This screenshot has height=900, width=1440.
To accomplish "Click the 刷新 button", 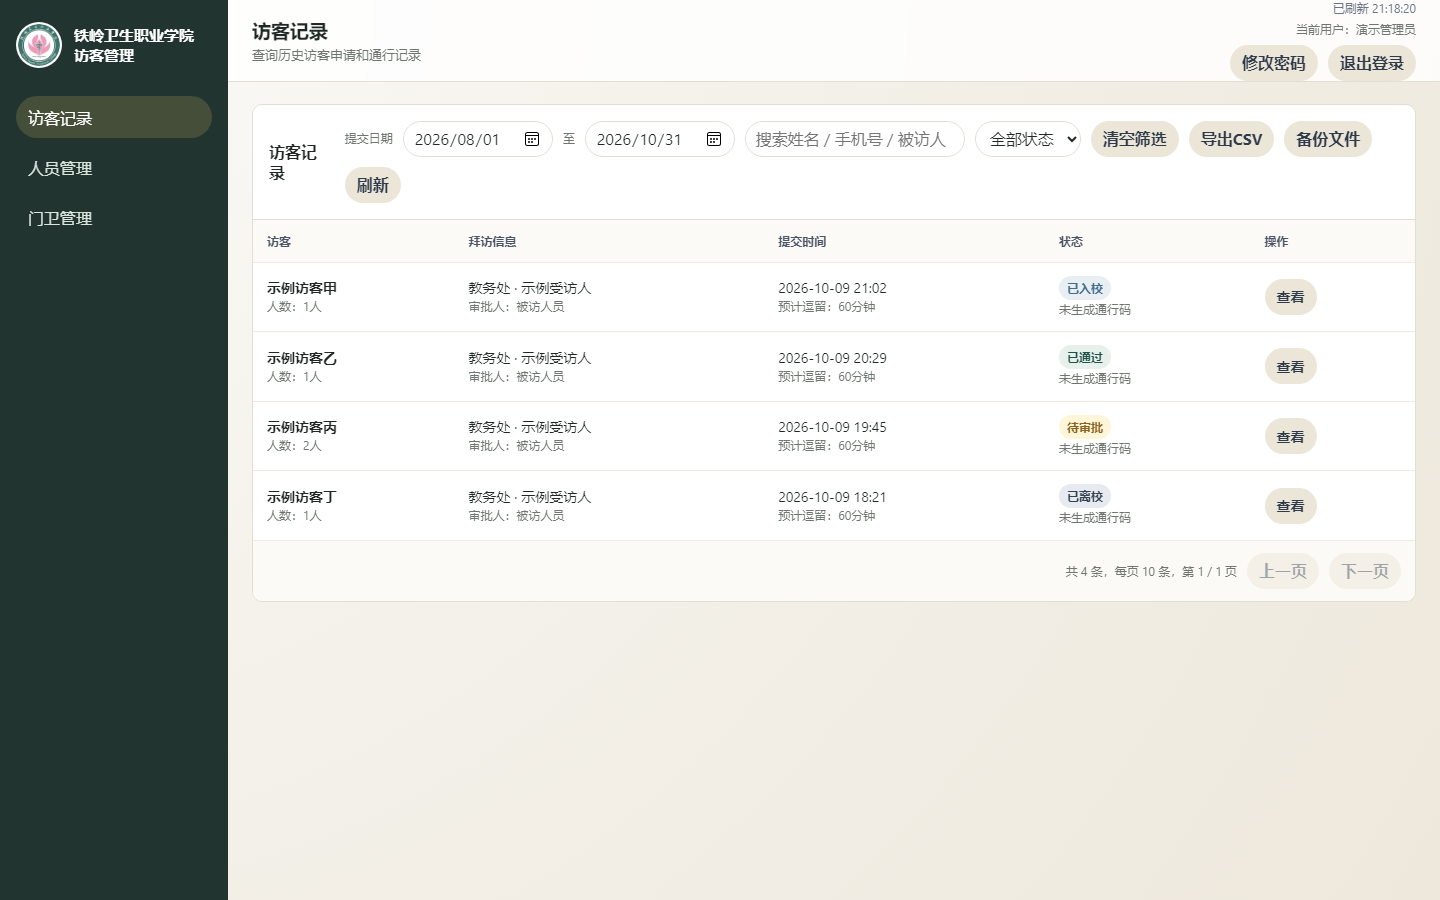I will click(x=373, y=185).
